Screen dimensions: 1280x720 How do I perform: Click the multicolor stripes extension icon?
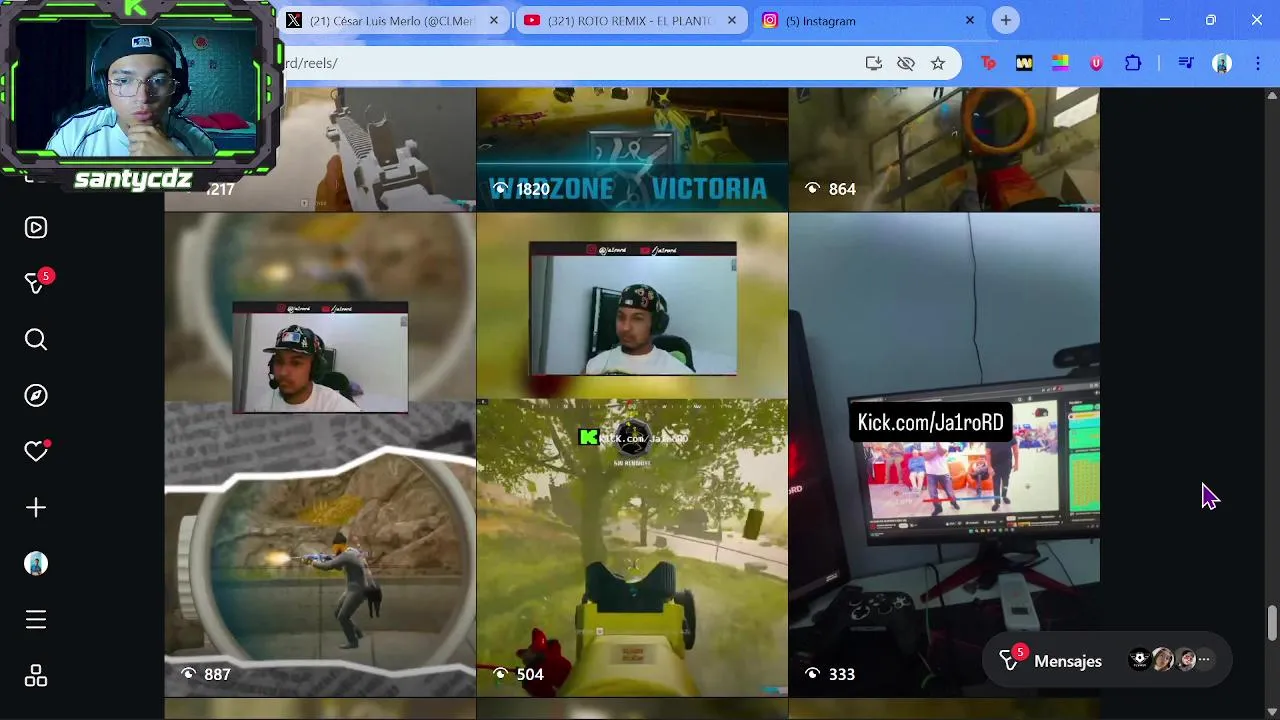1060,63
